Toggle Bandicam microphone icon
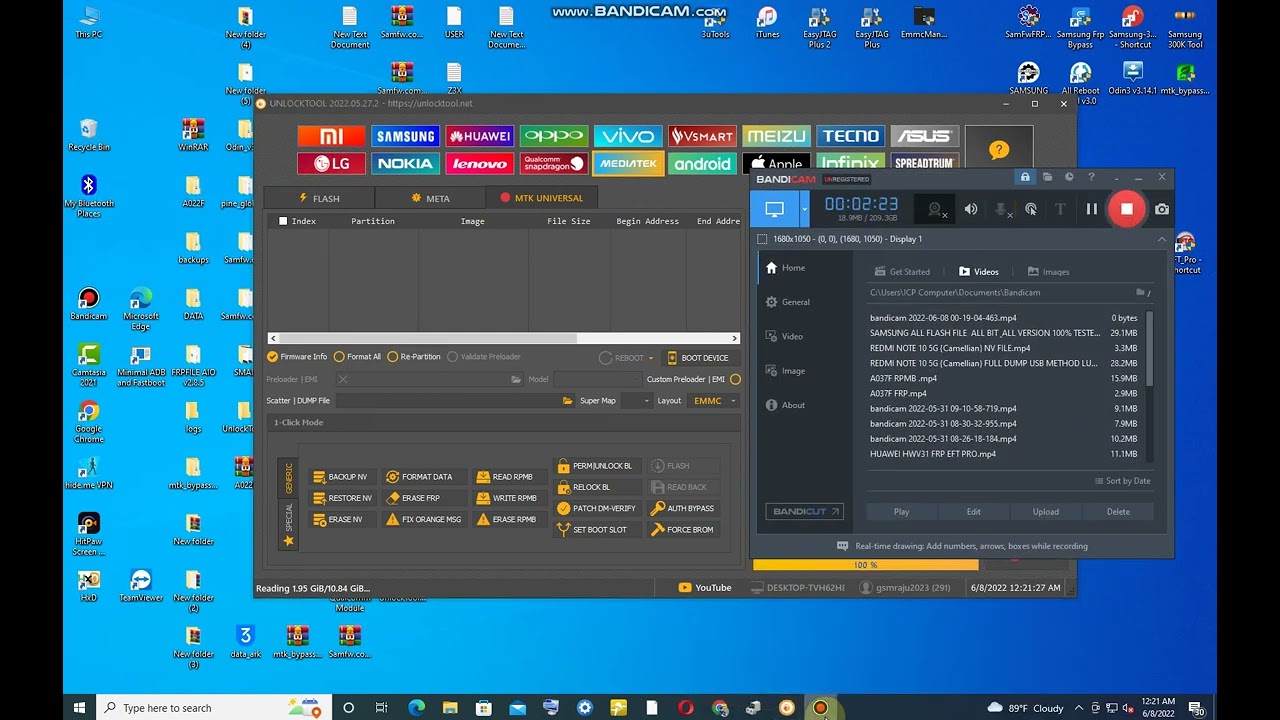 click(x=1001, y=209)
